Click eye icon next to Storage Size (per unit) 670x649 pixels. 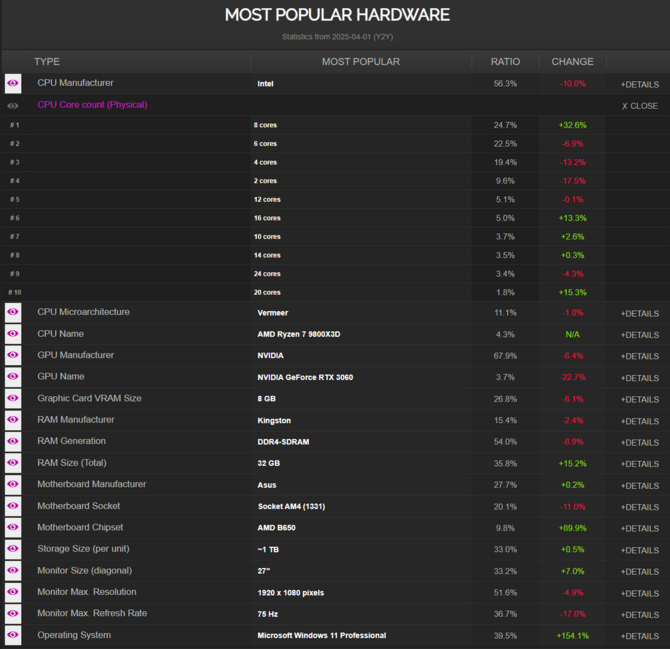click(x=13, y=549)
